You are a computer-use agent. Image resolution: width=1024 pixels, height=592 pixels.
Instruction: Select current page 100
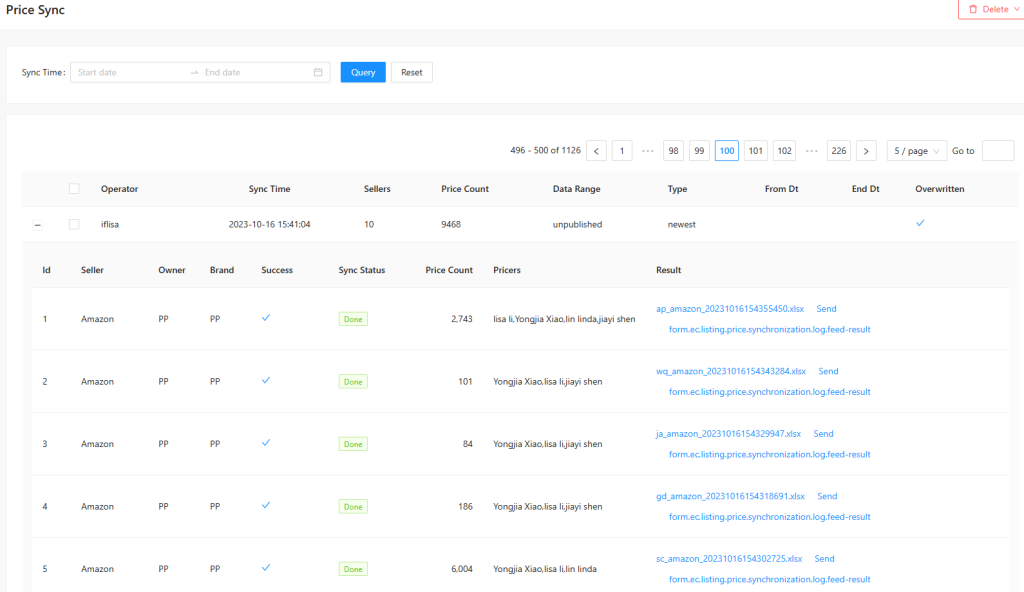(x=727, y=151)
